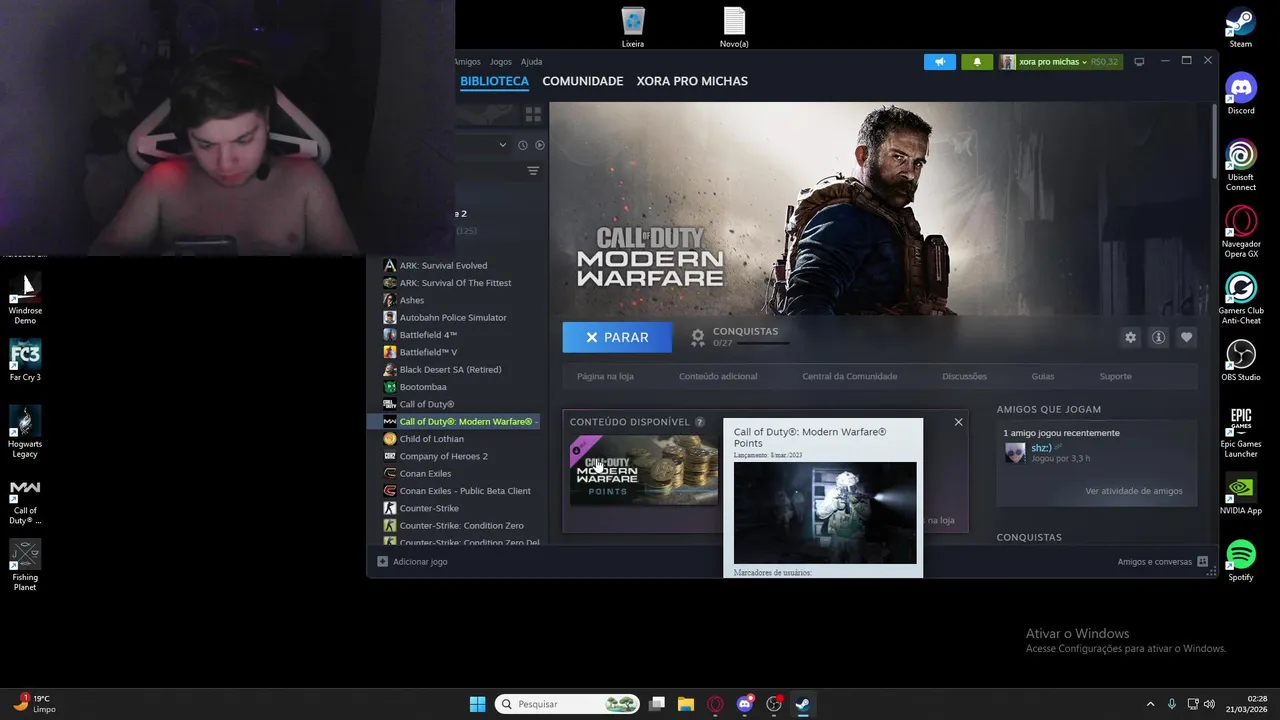The width and height of the screenshot is (1280, 720).
Task: Open Epic Games Launcher shortcut
Action: [1240, 432]
